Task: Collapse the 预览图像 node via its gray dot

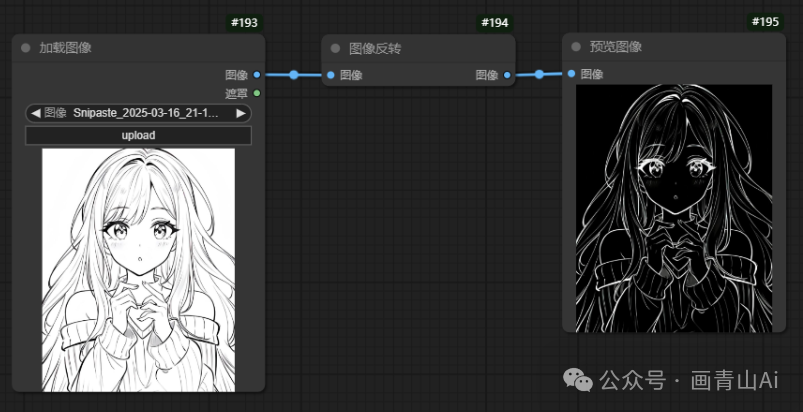Action: click(576, 47)
